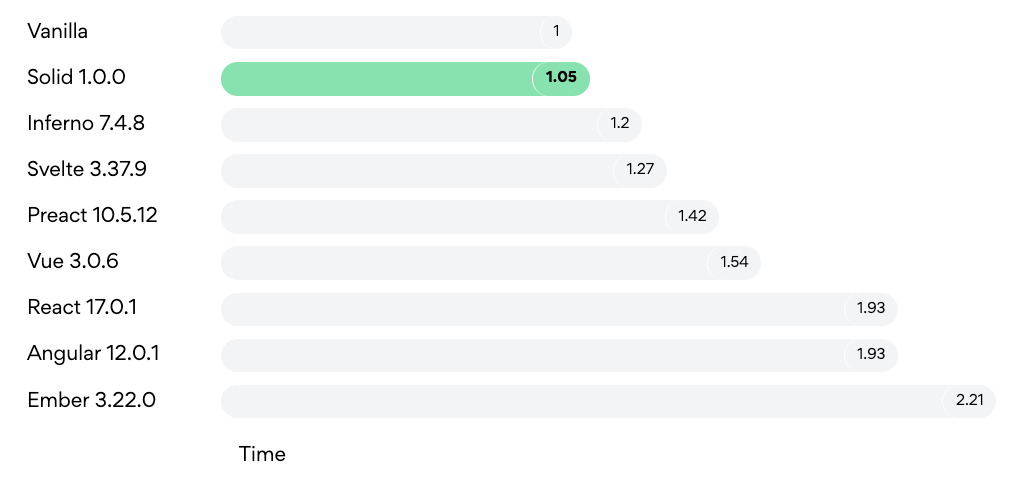1014x490 pixels.
Task: Click the 1.05 value badge
Action: (x=561, y=79)
